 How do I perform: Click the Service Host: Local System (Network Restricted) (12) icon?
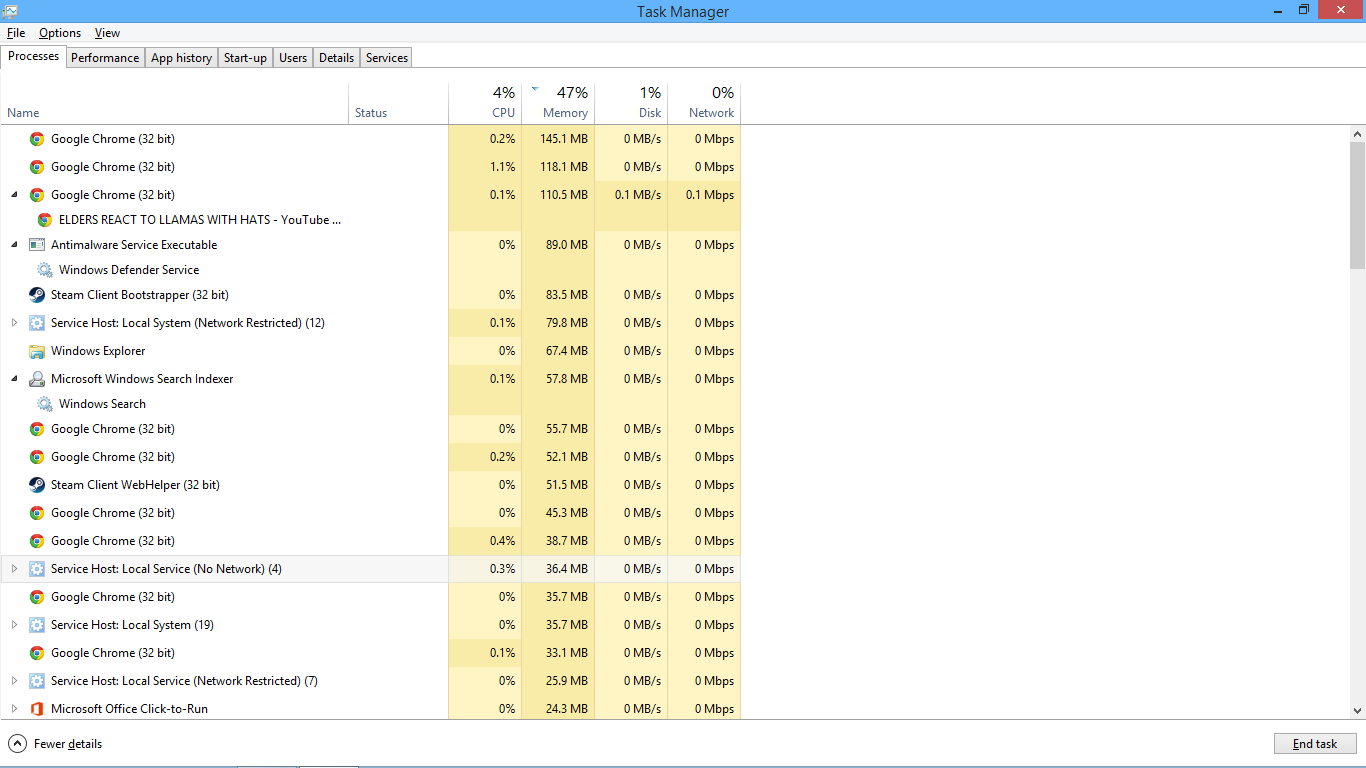tap(37, 323)
